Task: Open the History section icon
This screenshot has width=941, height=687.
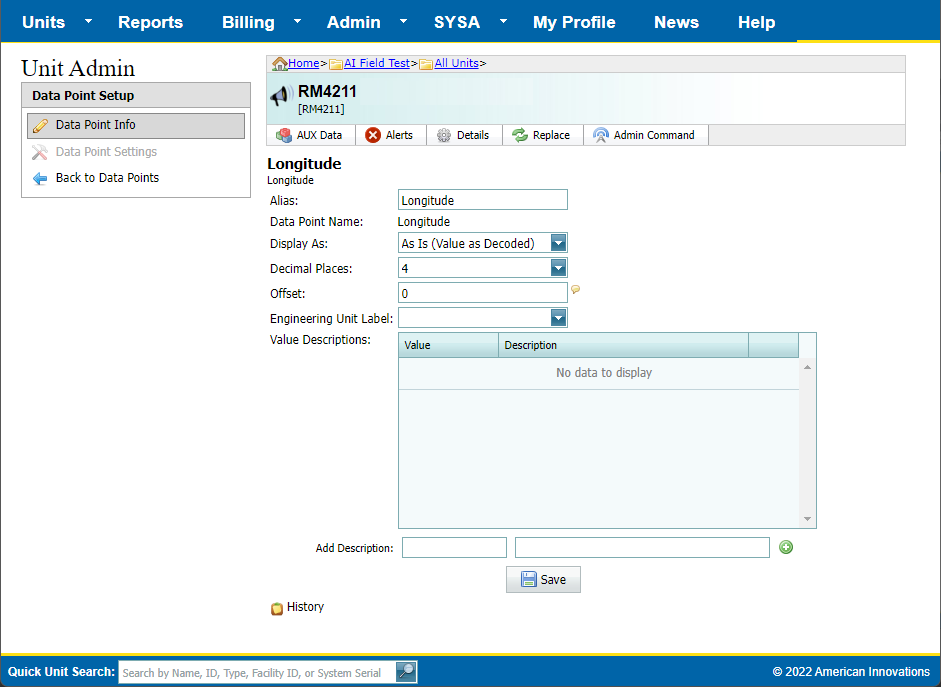Action: click(x=277, y=608)
